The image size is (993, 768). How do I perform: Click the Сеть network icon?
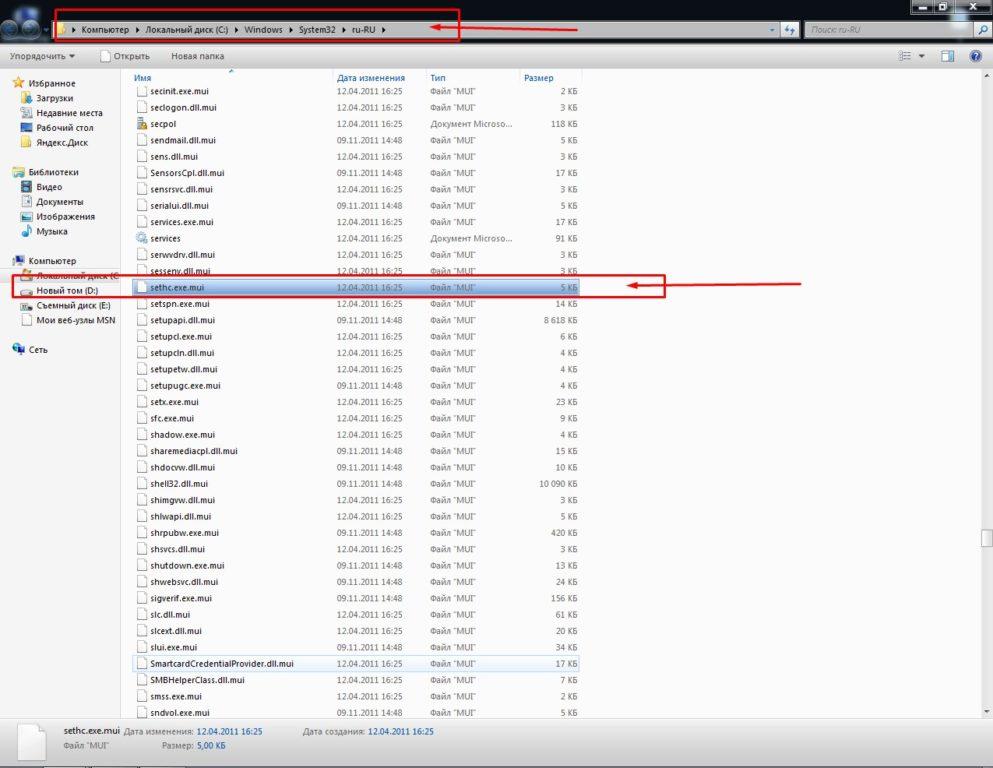[18, 349]
